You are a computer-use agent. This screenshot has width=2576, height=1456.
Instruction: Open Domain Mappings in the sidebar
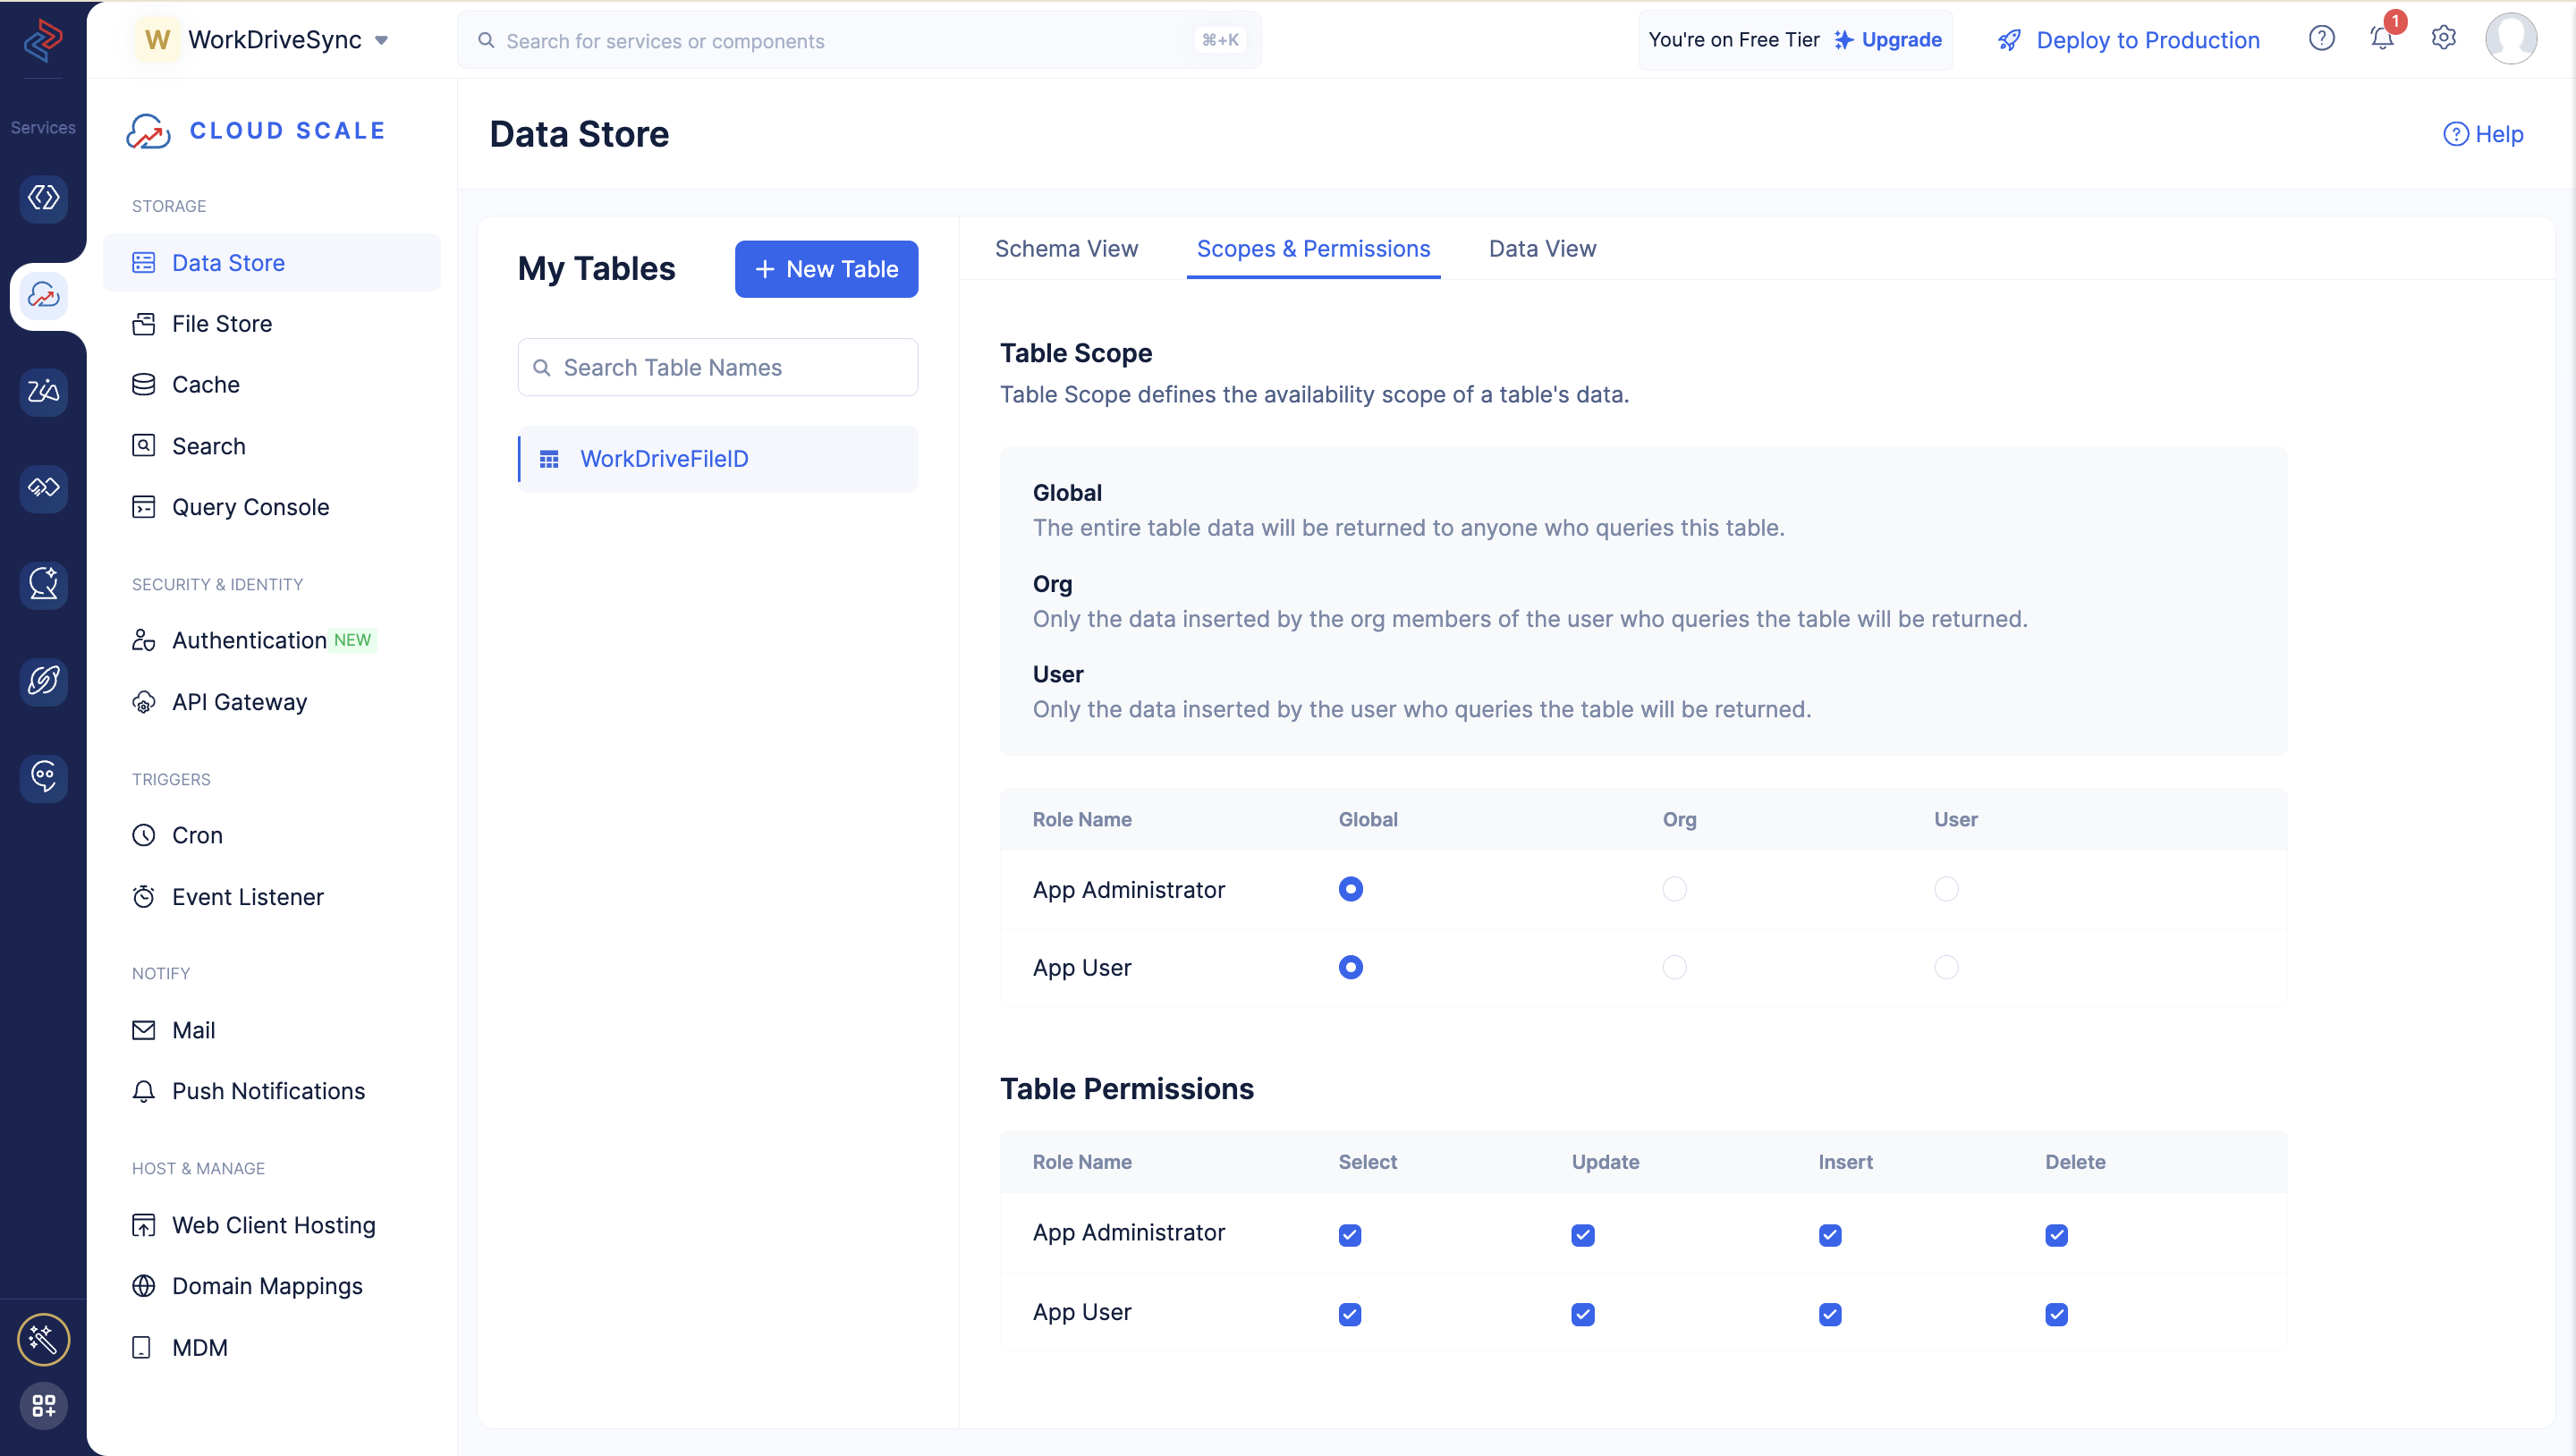271,1286
